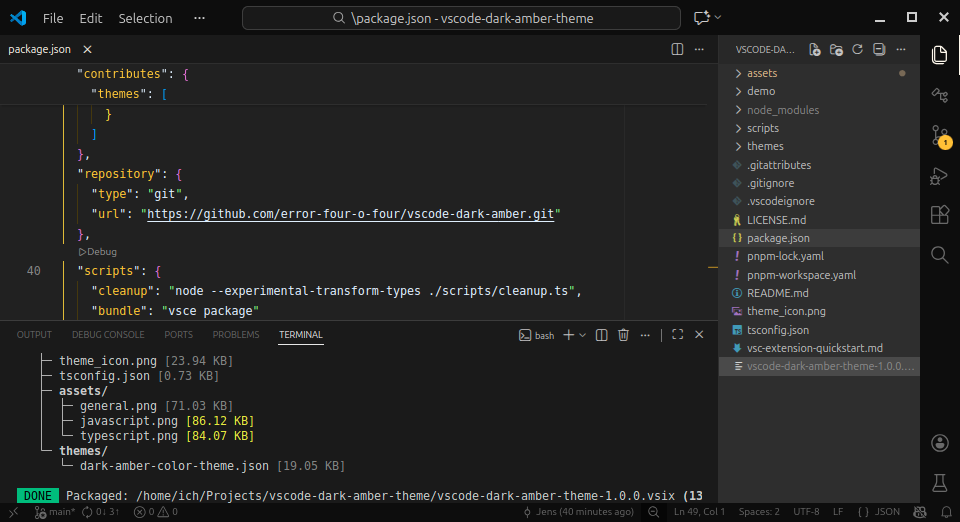Click the command center search box
The width and height of the screenshot is (960, 522).
(x=461, y=18)
